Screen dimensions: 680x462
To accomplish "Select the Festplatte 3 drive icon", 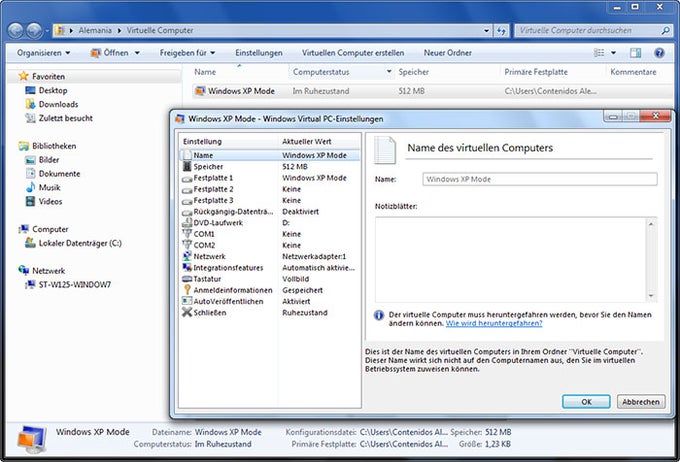I will [187, 201].
